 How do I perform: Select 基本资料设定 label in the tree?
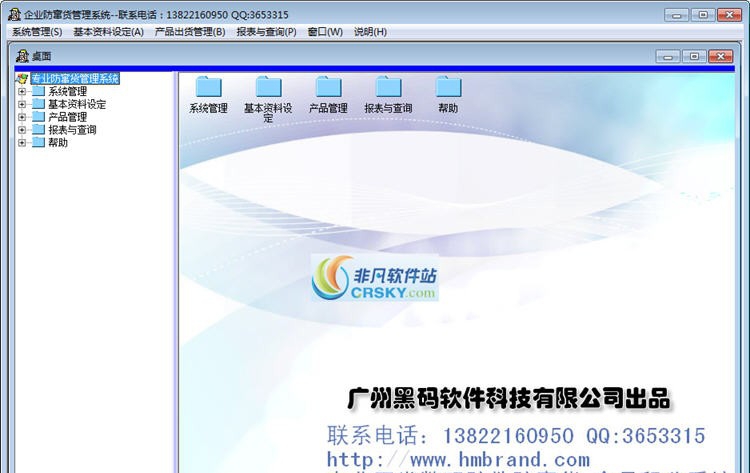click(77, 104)
